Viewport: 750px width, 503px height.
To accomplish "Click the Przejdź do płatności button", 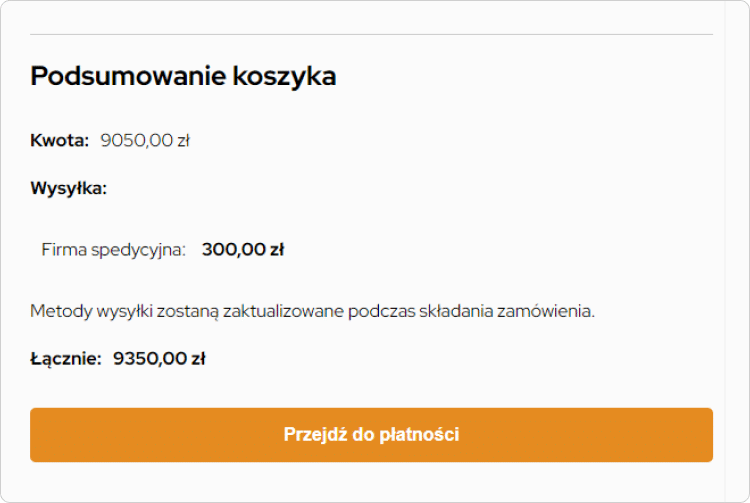I will (x=371, y=435).
